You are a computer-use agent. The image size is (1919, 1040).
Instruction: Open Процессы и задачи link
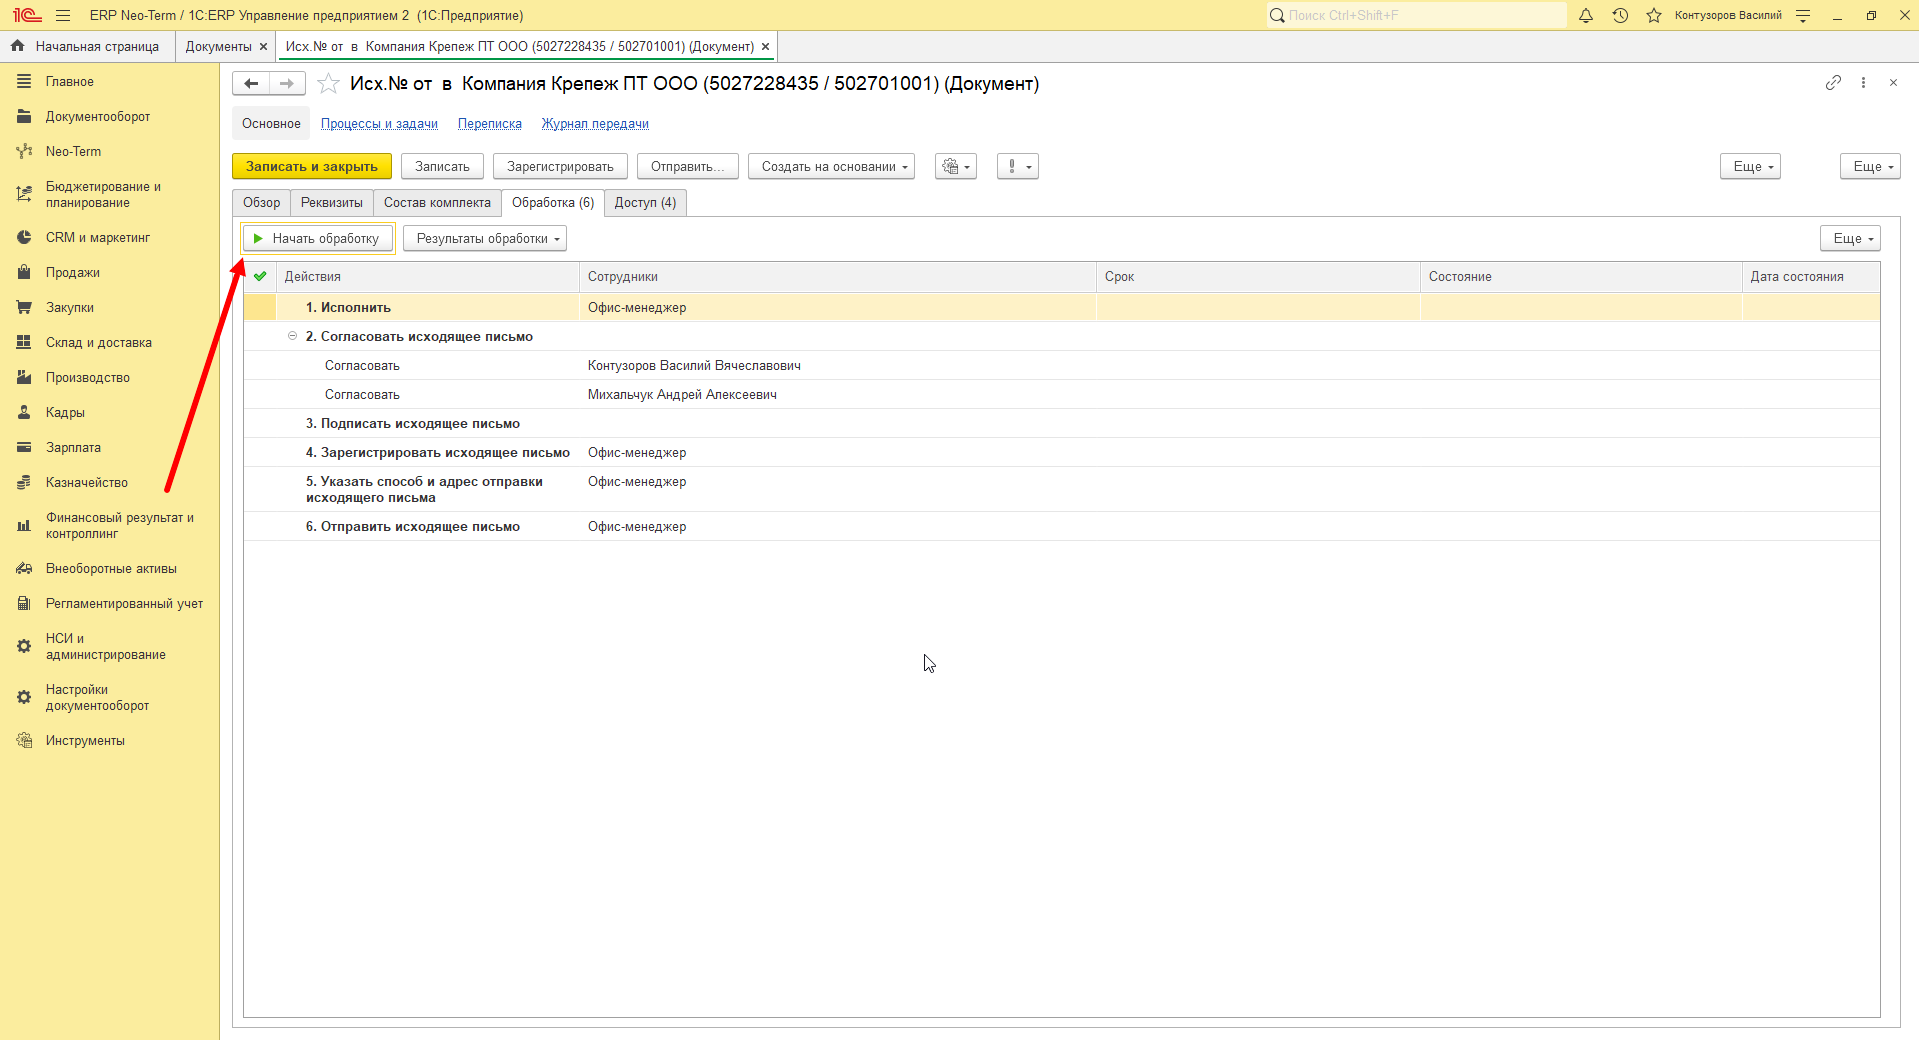click(379, 124)
